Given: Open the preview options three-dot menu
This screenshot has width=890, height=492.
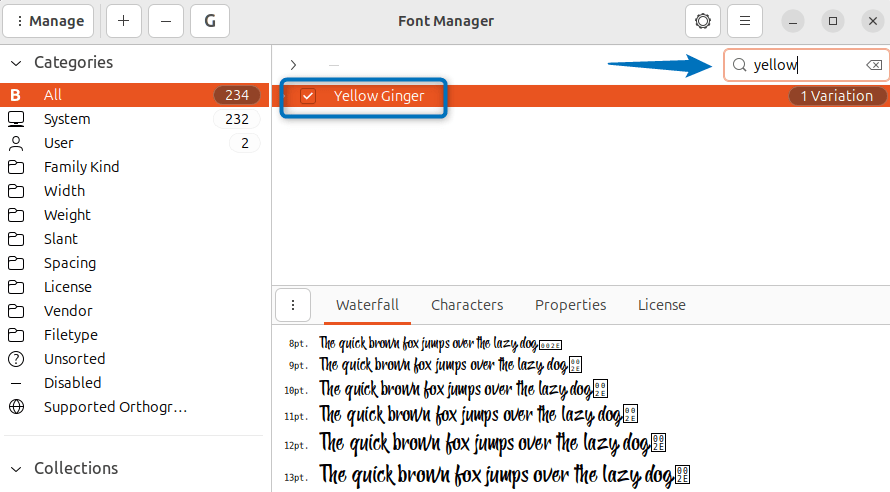Looking at the screenshot, I should point(293,305).
